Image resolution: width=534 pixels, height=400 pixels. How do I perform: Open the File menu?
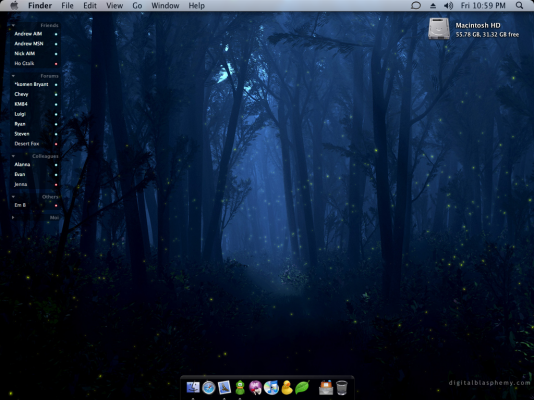click(x=67, y=5)
